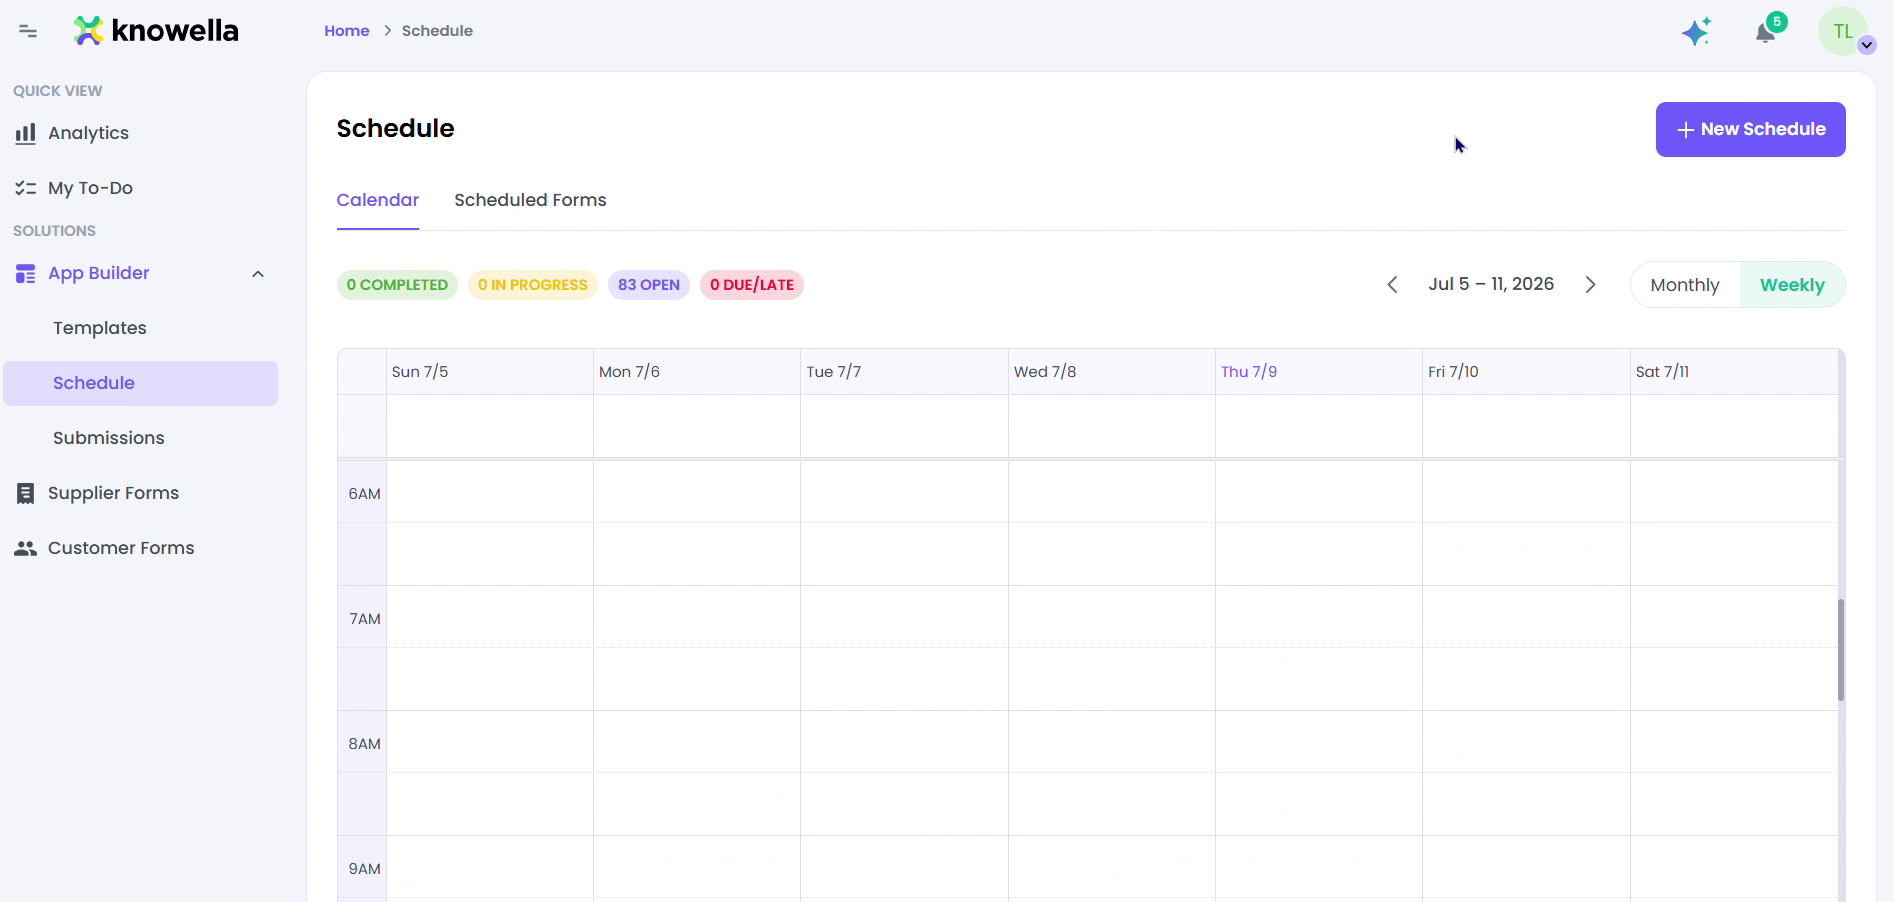Screen dimensions: 1894x902
Task: Click the knowella logo
Action: (156, 31)
